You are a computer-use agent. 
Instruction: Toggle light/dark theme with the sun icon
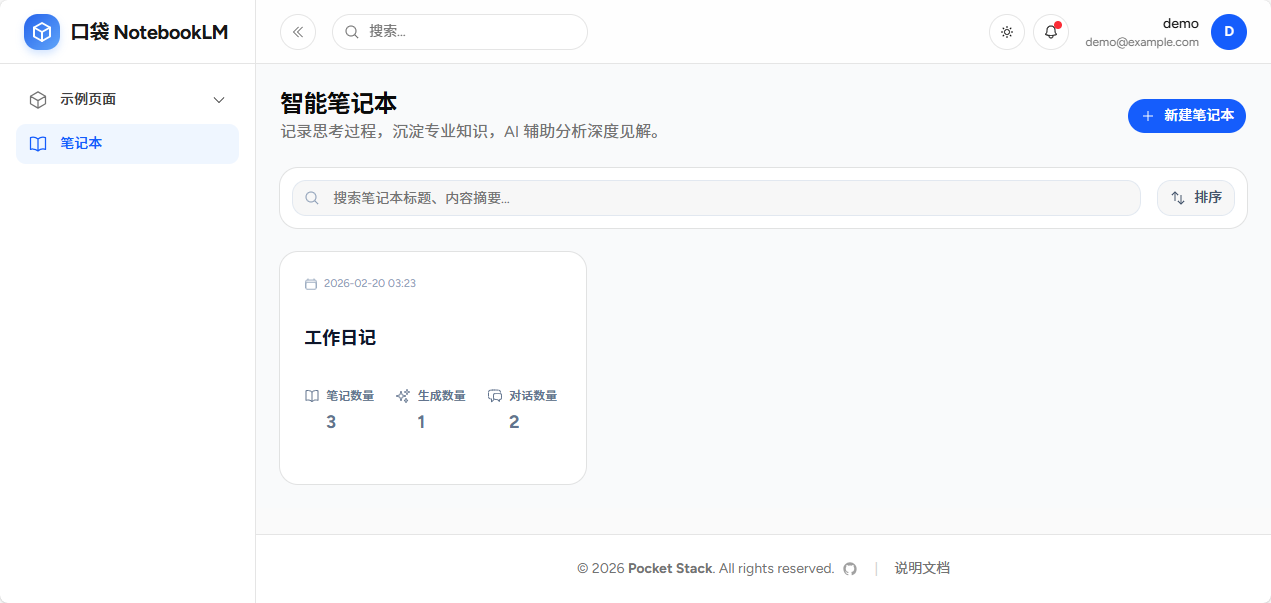click(x=1006, y=31)
